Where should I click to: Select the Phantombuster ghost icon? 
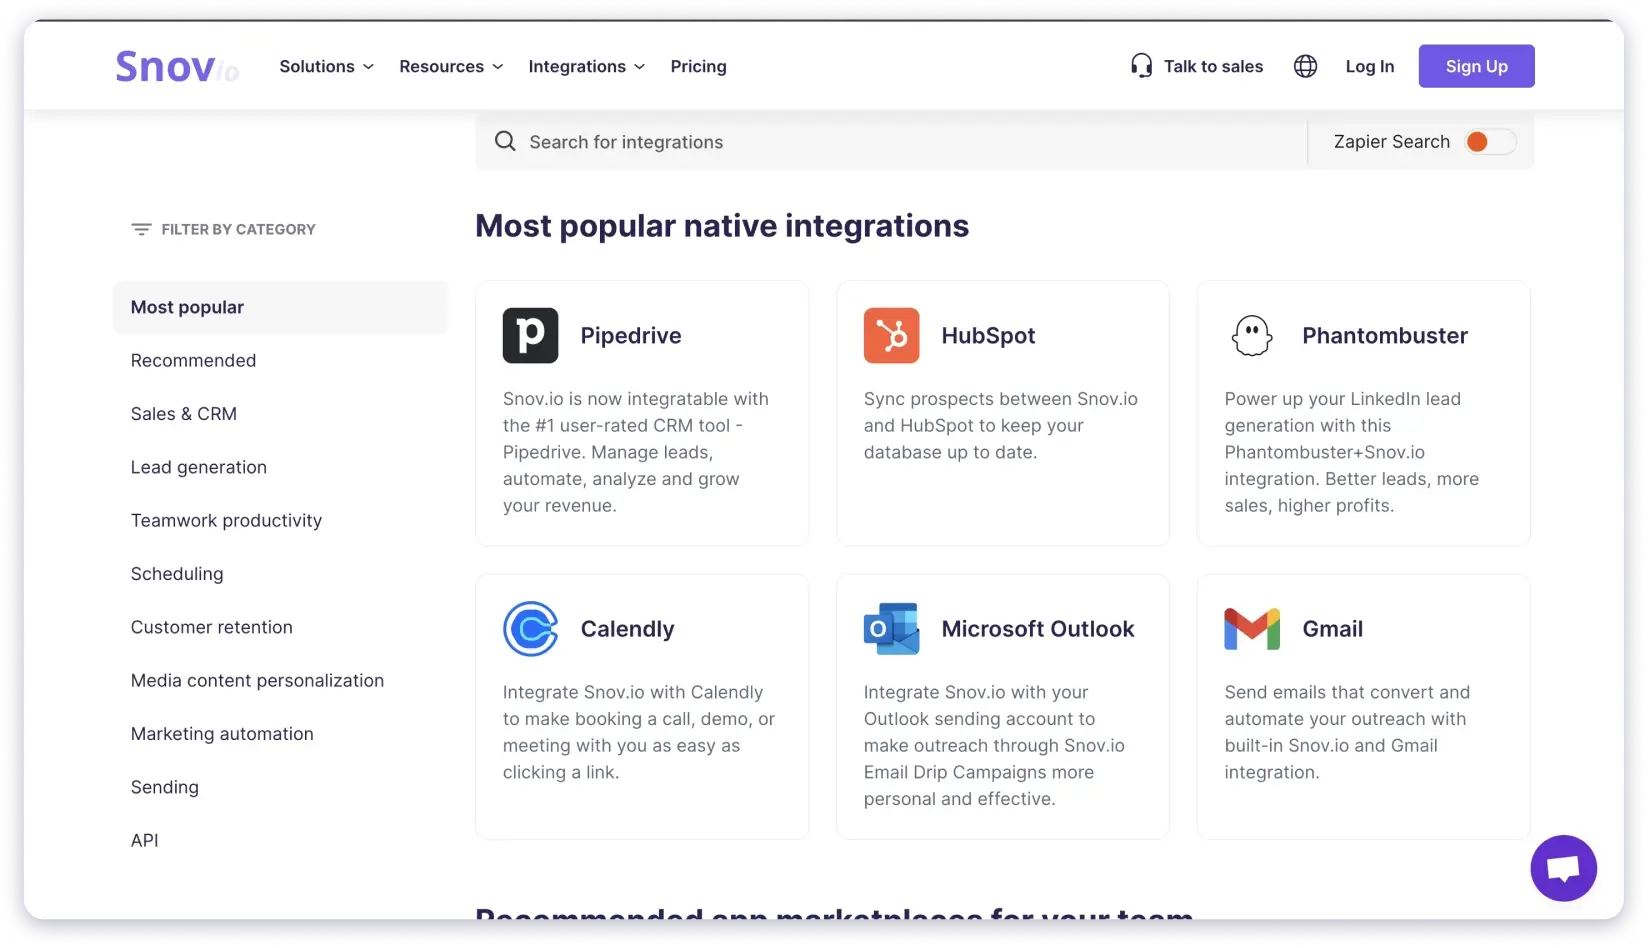(1252, 335)
